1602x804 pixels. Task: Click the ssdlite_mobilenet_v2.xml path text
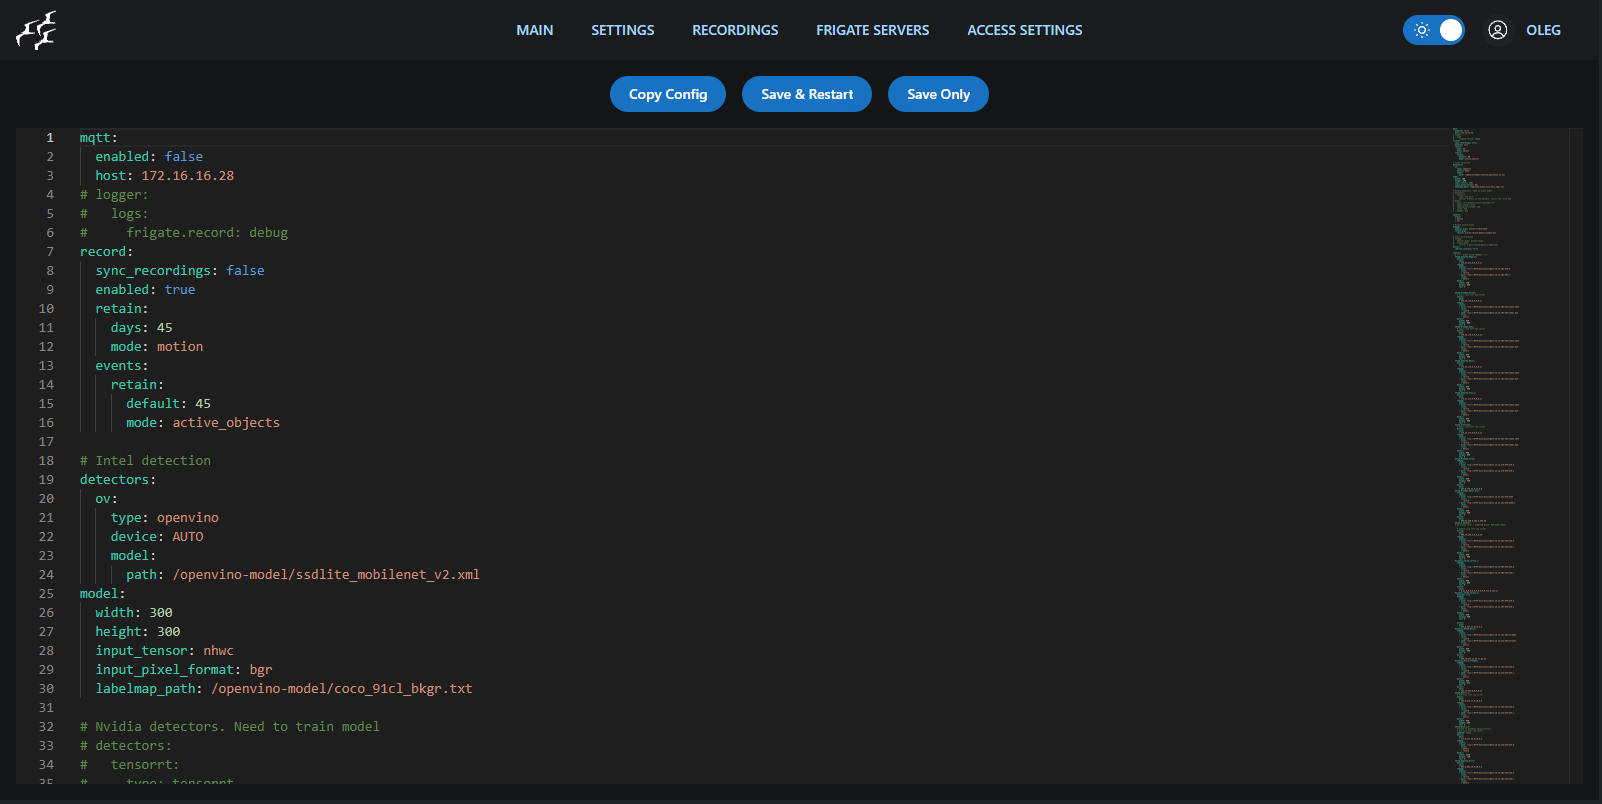(x=326, y=575)
